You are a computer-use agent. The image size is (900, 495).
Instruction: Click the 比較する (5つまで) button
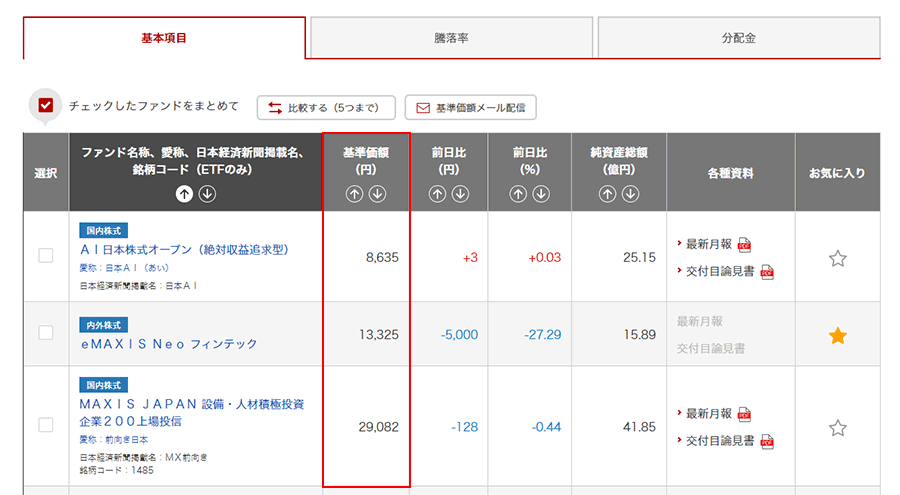326,107
